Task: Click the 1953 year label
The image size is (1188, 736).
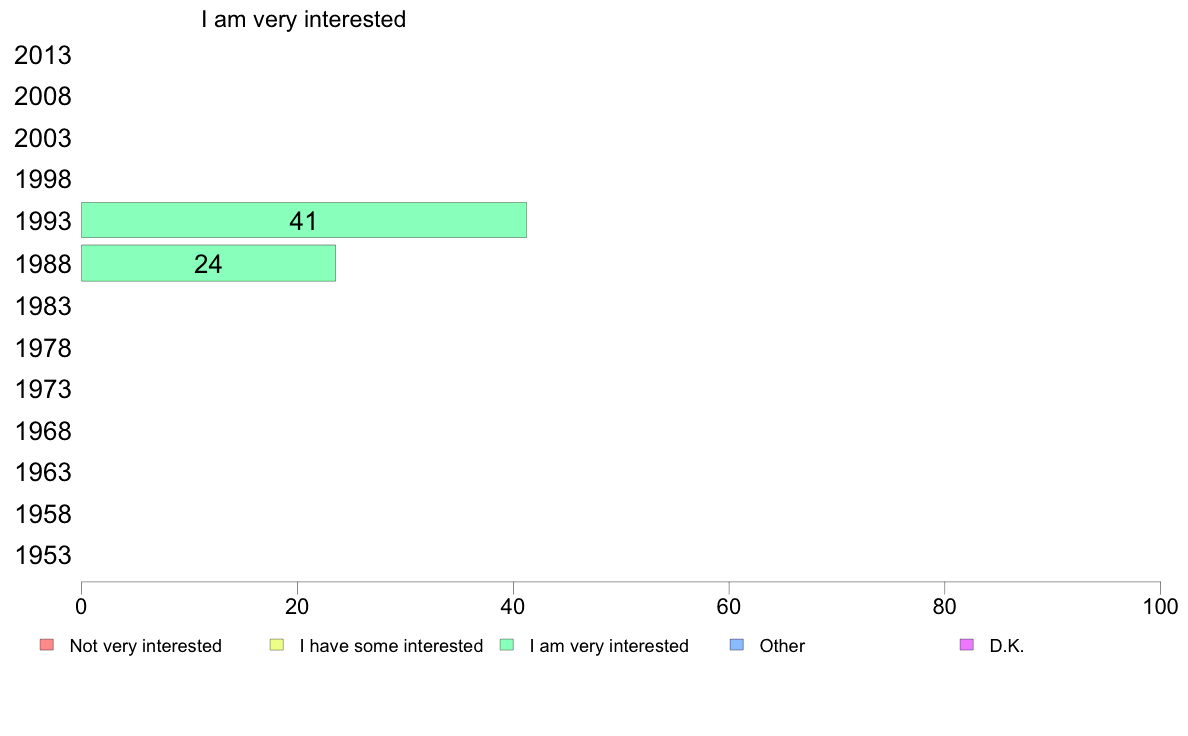Action: pos(43,556)
